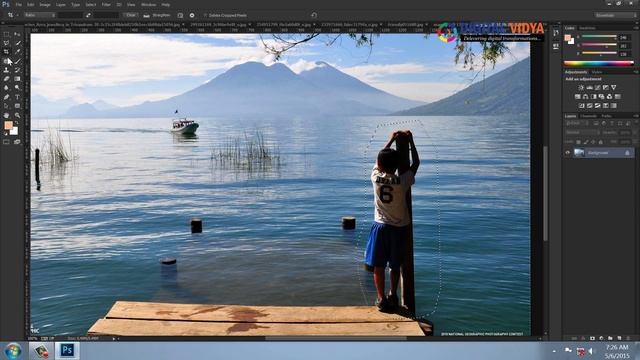
Task: Open the crop overlay options menu
Action: click(x=180, y=15)
